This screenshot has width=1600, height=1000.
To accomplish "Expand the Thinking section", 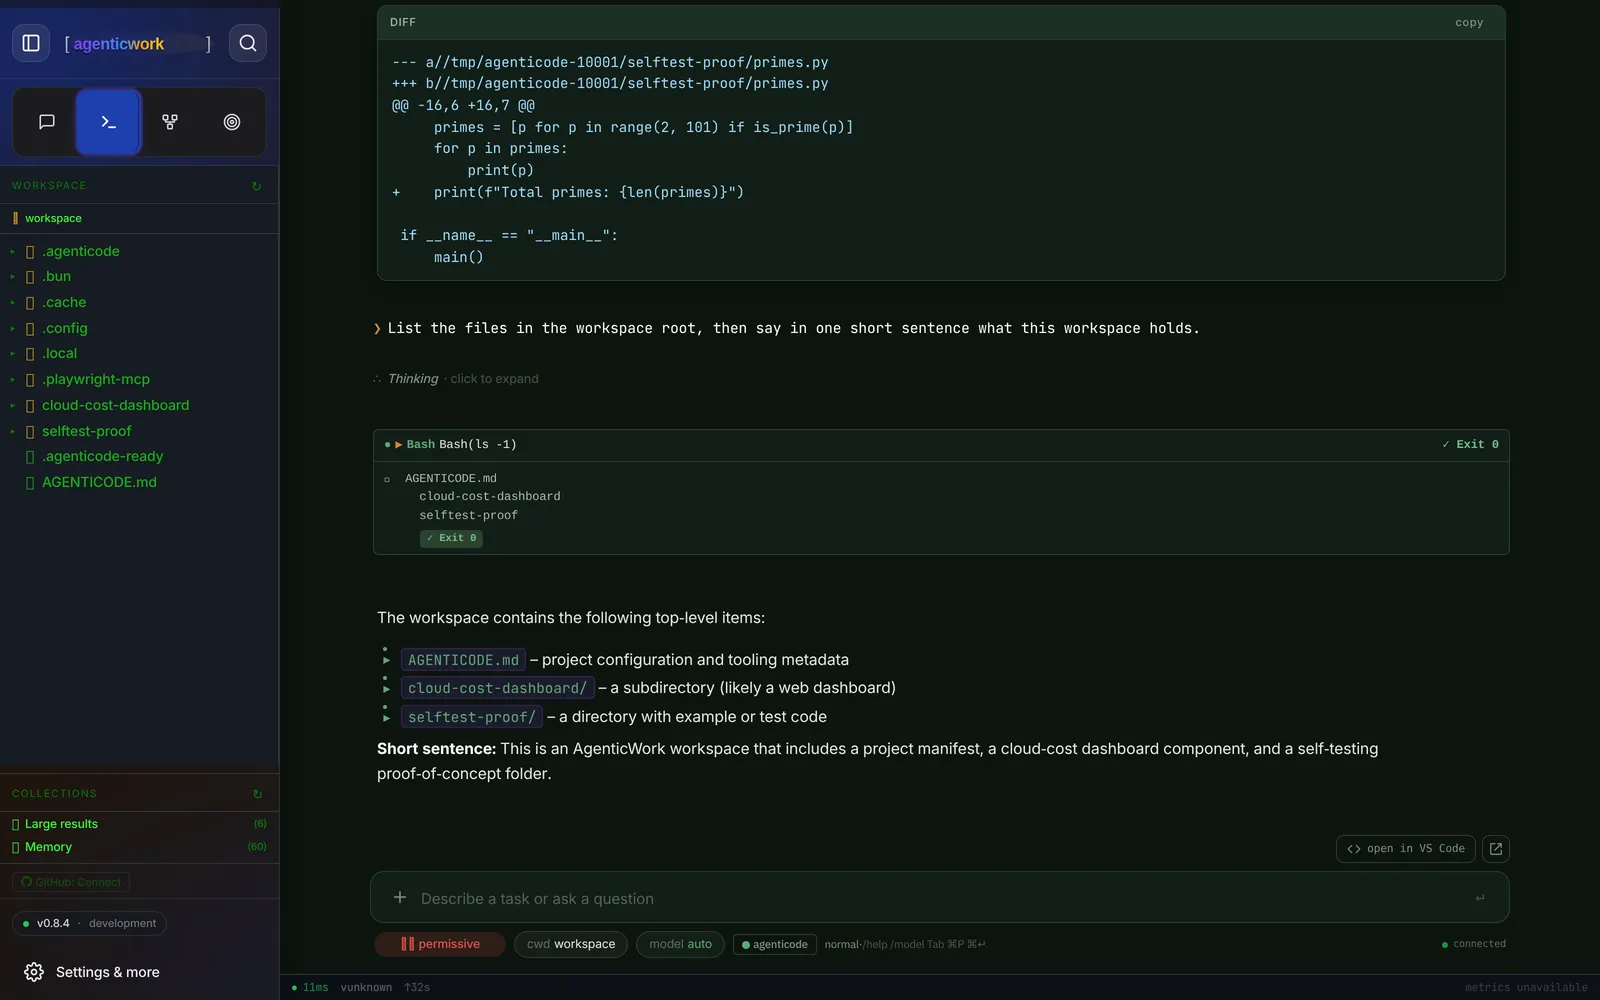I will click(x=456, y=379).
